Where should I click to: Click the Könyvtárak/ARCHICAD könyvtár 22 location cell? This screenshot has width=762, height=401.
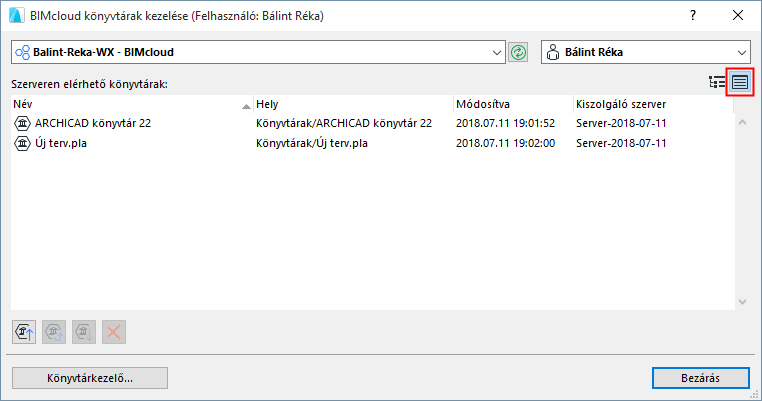344,123
